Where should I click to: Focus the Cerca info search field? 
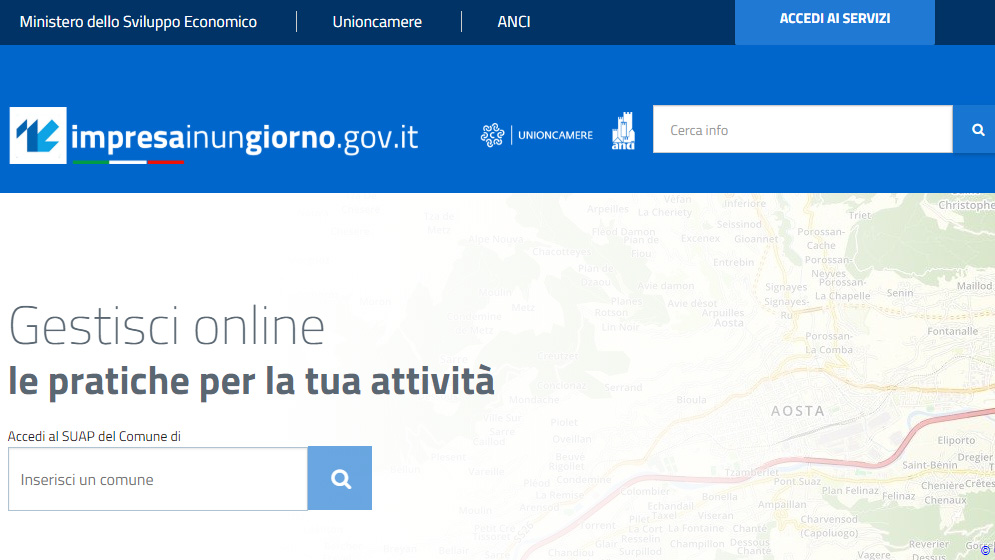803,130
